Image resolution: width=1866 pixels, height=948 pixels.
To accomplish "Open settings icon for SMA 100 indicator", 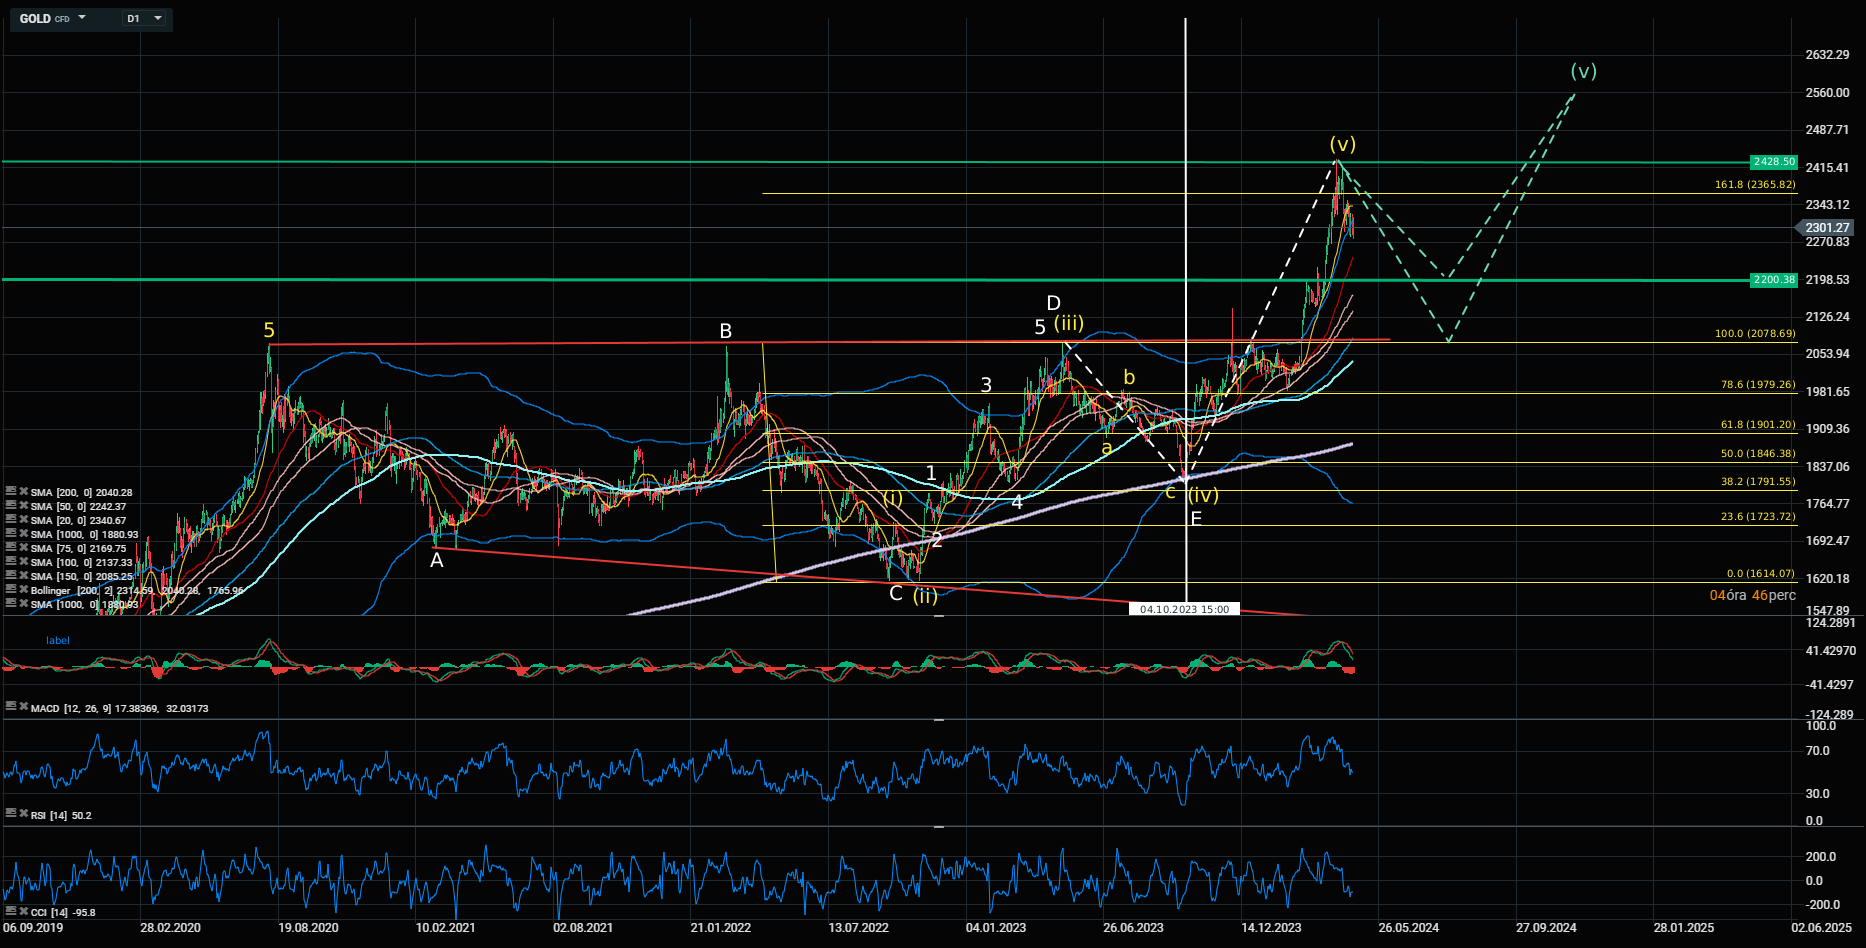I will 10,562.
